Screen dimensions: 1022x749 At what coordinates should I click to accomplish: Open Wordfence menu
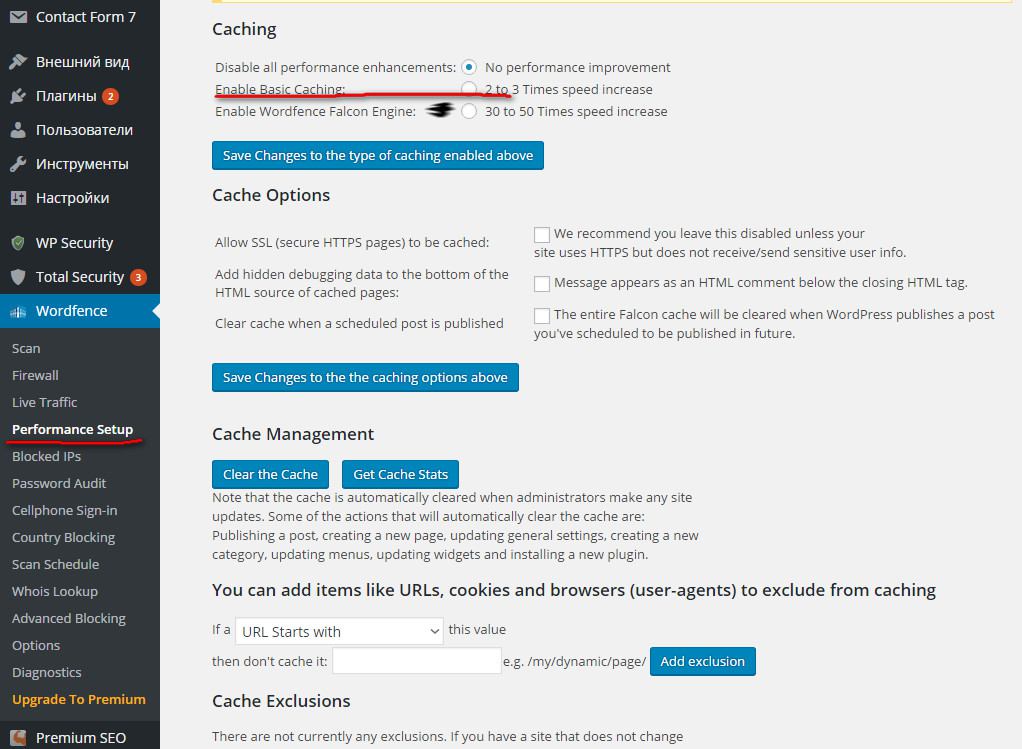pyautogui.click(x=80, y=311)
